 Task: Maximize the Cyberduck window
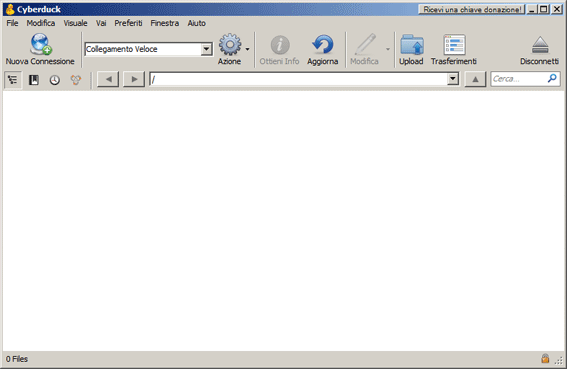click(x=543, y=9)
